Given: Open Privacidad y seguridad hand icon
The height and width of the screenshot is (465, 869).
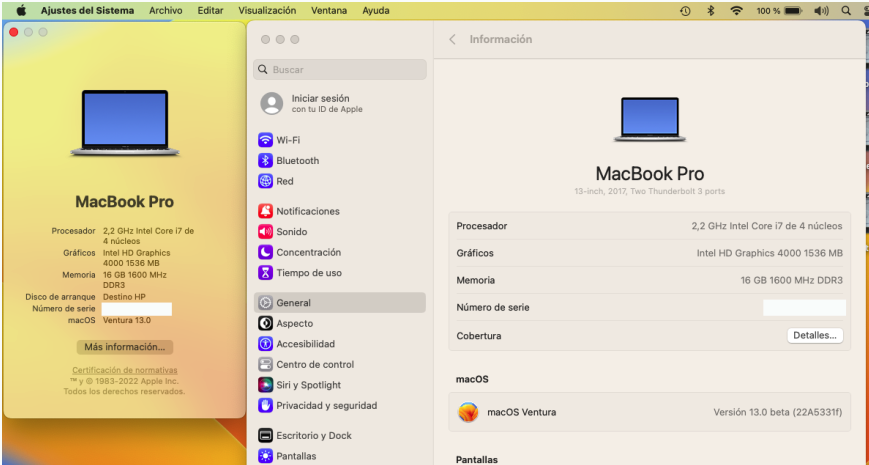Looking at the screenshot, I should 266,406.
